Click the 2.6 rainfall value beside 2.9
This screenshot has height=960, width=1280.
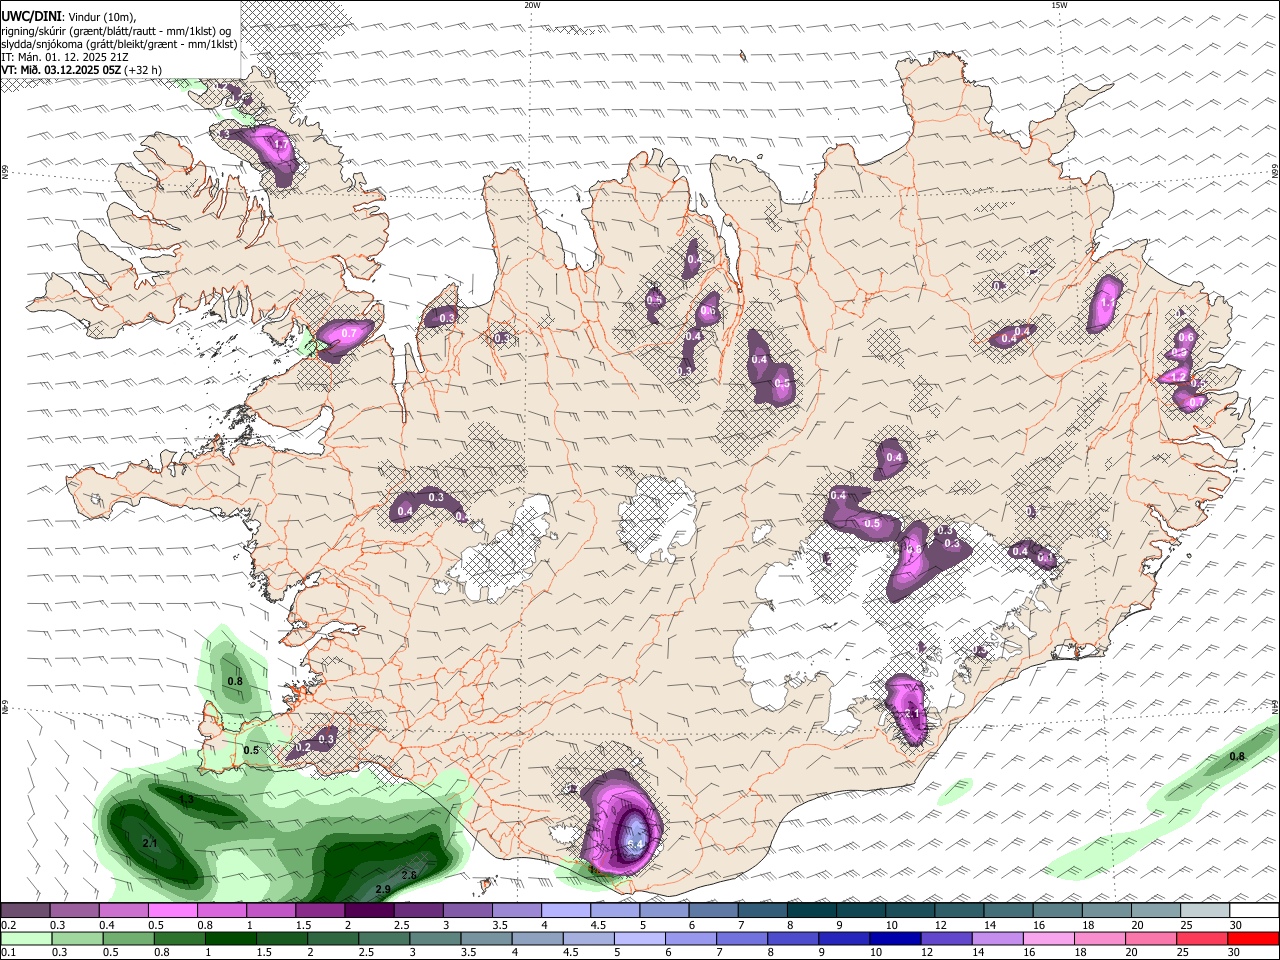coord(408,875)
